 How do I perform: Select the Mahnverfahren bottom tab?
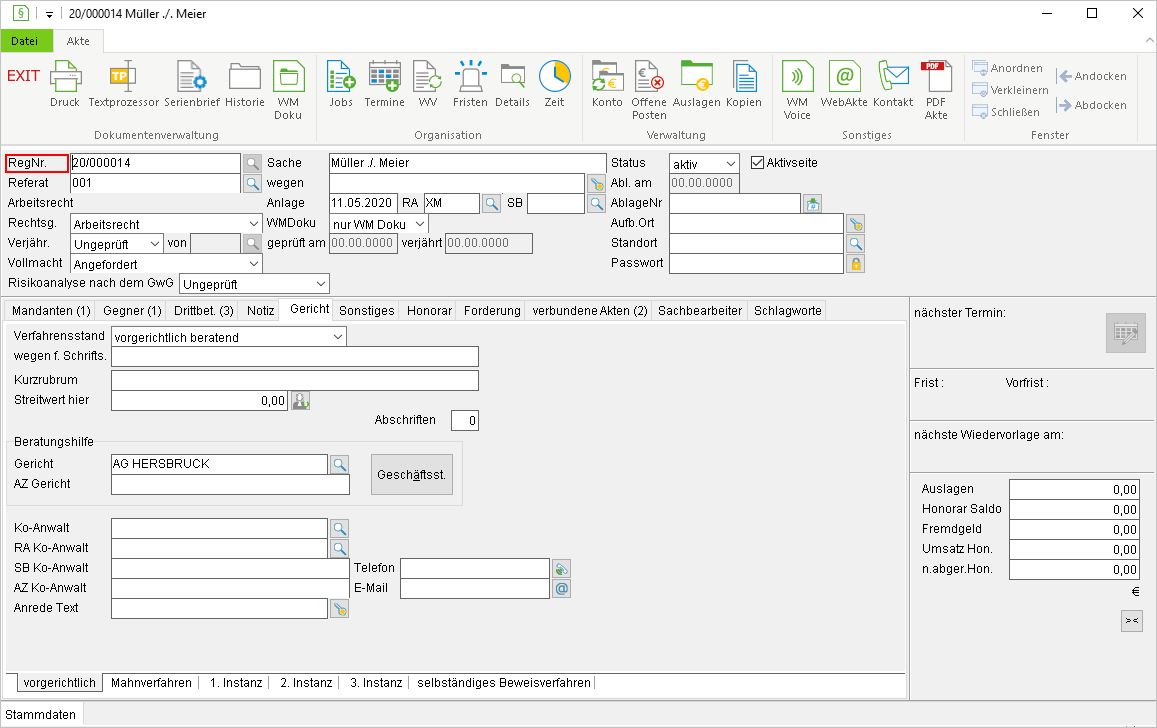[151, 683]
